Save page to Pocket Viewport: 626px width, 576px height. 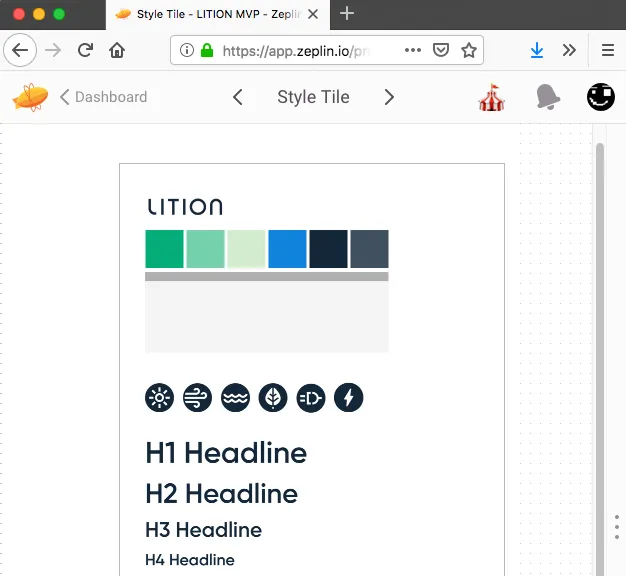(x=441, y=50)
